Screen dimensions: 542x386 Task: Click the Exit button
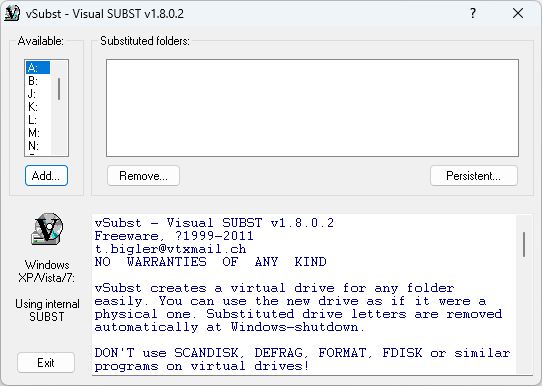46,363
